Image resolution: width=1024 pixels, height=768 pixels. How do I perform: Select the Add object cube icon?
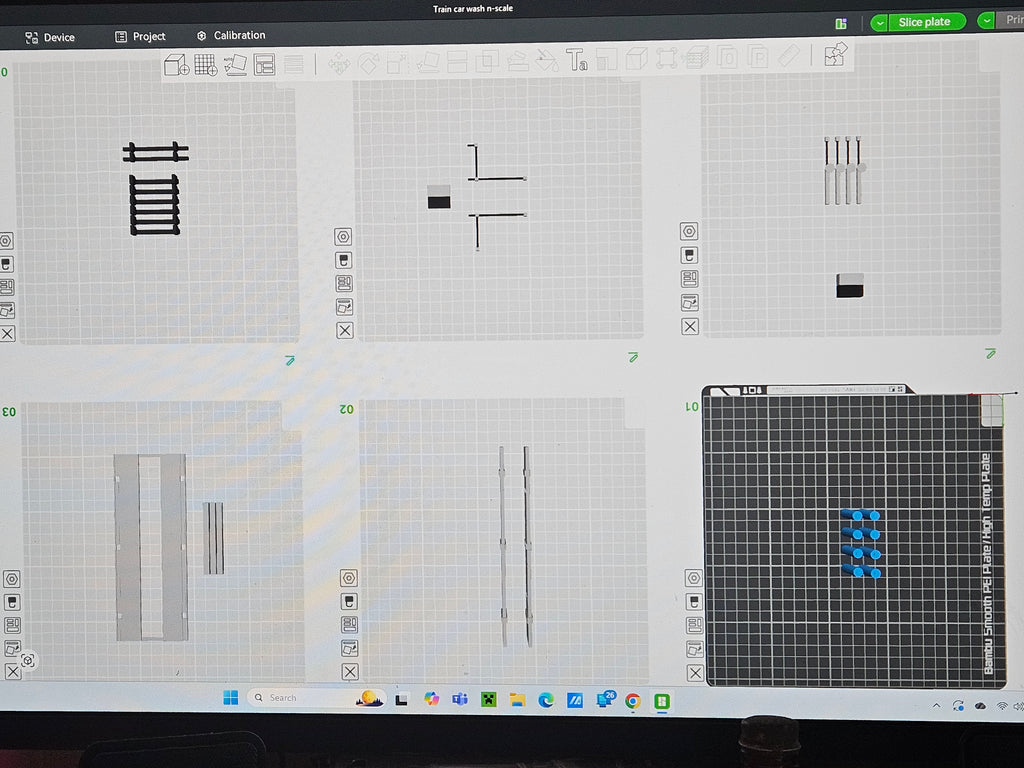176,65
